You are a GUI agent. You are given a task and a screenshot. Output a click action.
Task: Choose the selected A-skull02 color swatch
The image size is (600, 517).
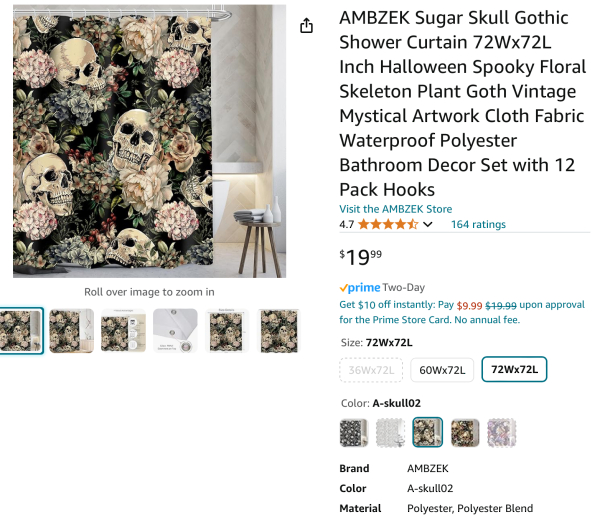tap(428, 432)
